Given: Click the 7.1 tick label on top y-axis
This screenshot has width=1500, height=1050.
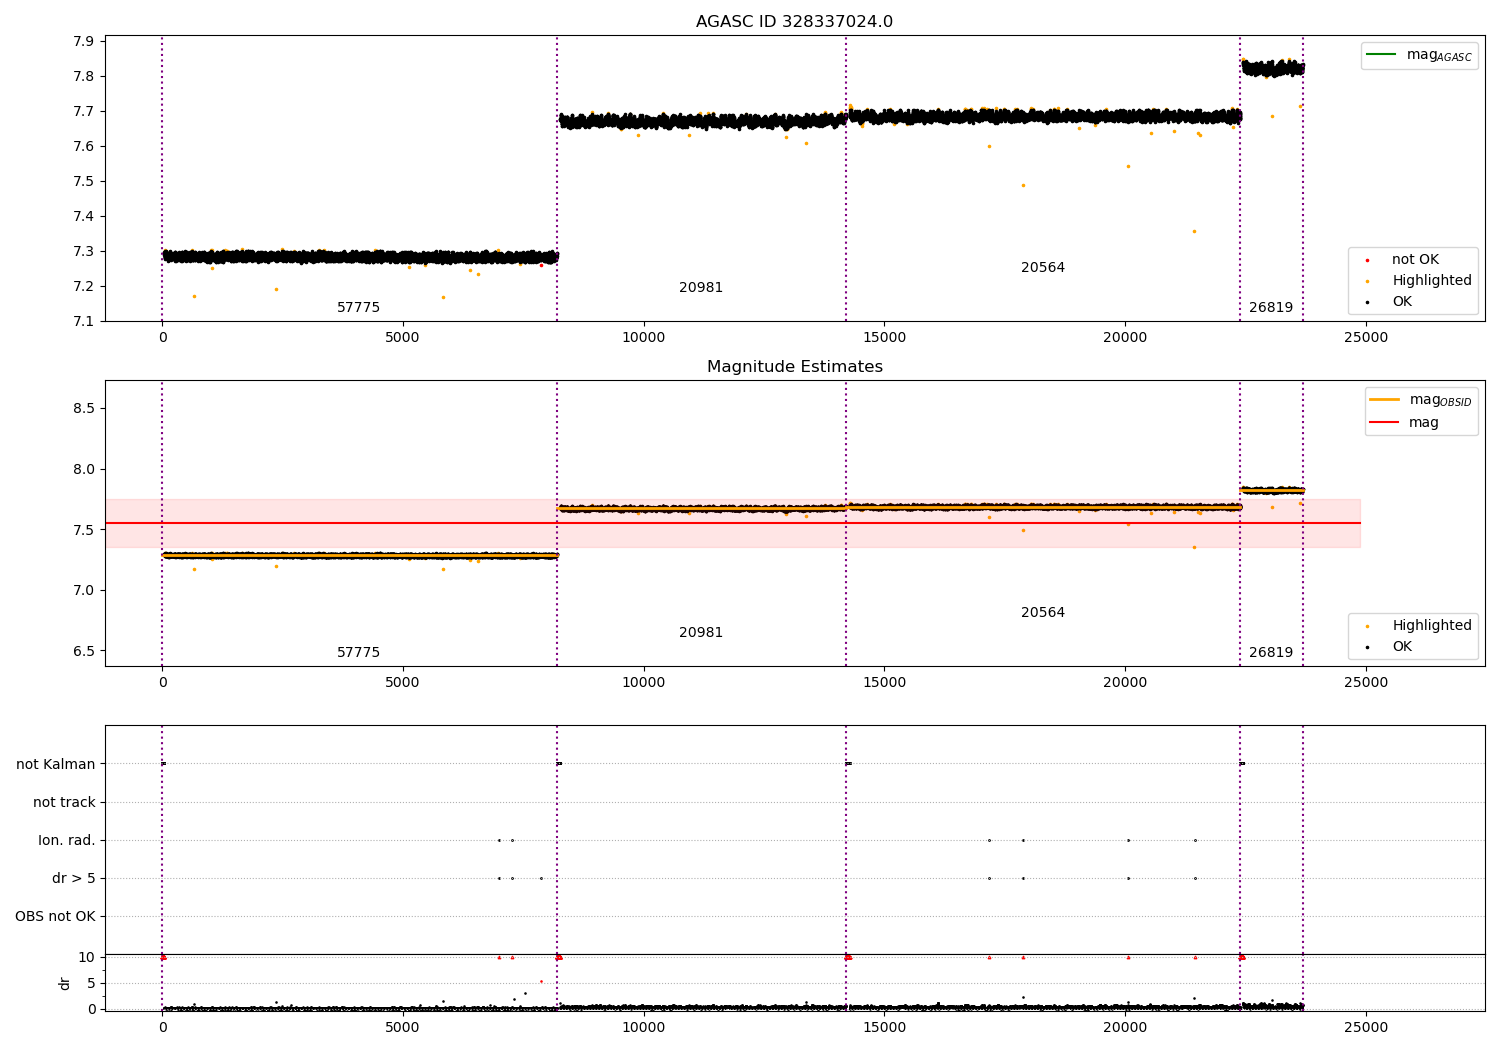Looking at the screenshot, I should click(x=83, y=322).
